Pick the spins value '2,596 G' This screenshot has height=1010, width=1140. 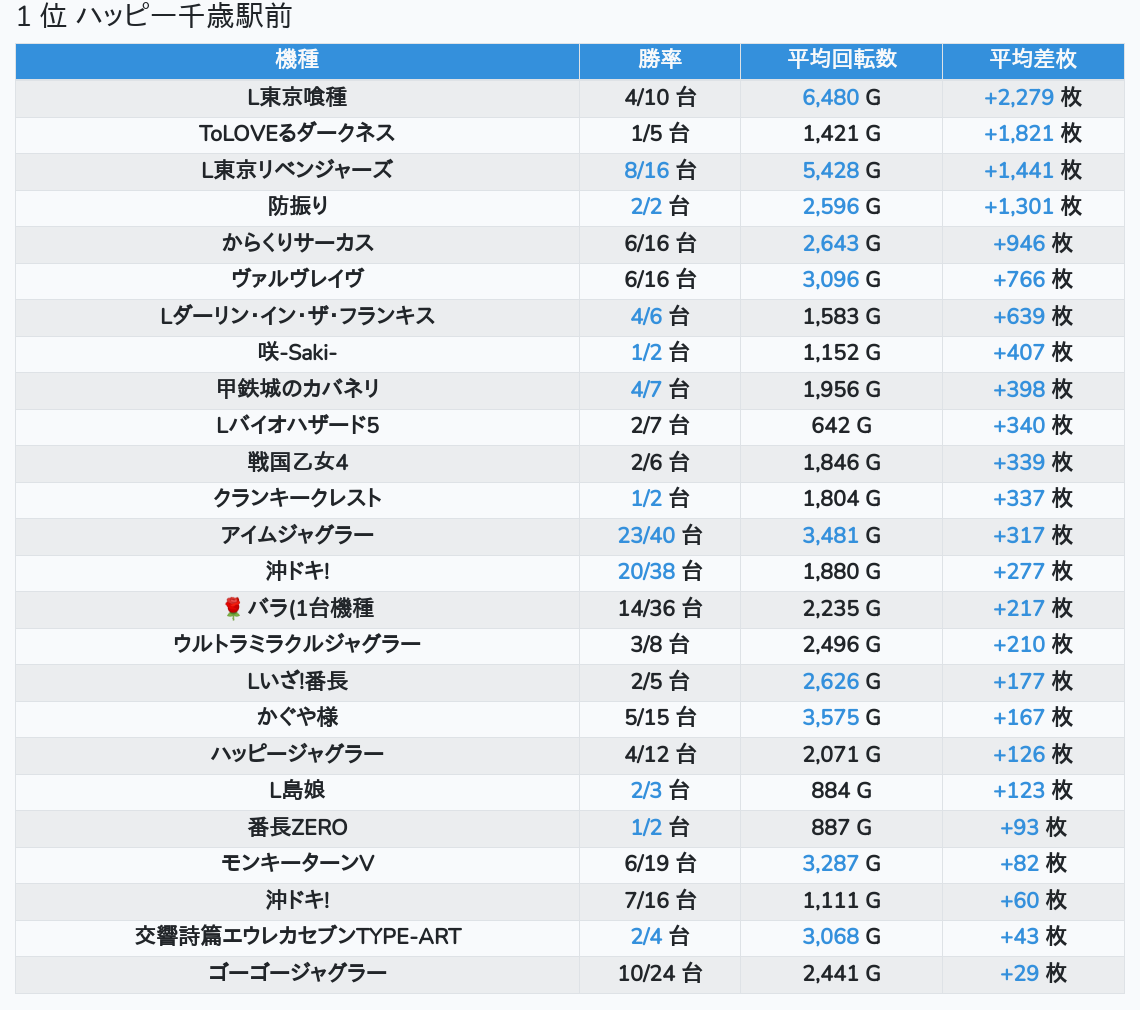pos(841,207)
